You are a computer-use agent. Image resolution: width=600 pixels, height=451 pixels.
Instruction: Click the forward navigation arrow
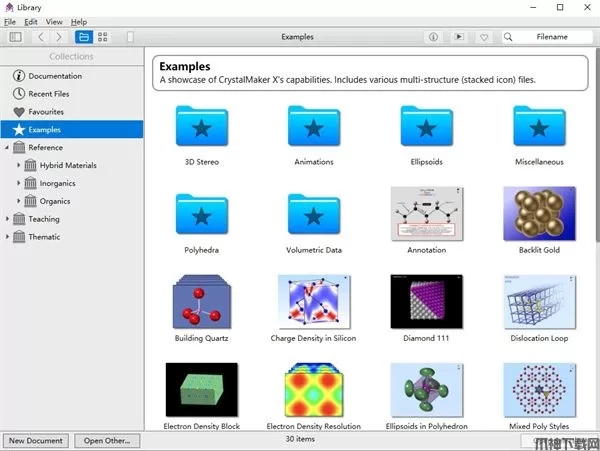[59, 37]
